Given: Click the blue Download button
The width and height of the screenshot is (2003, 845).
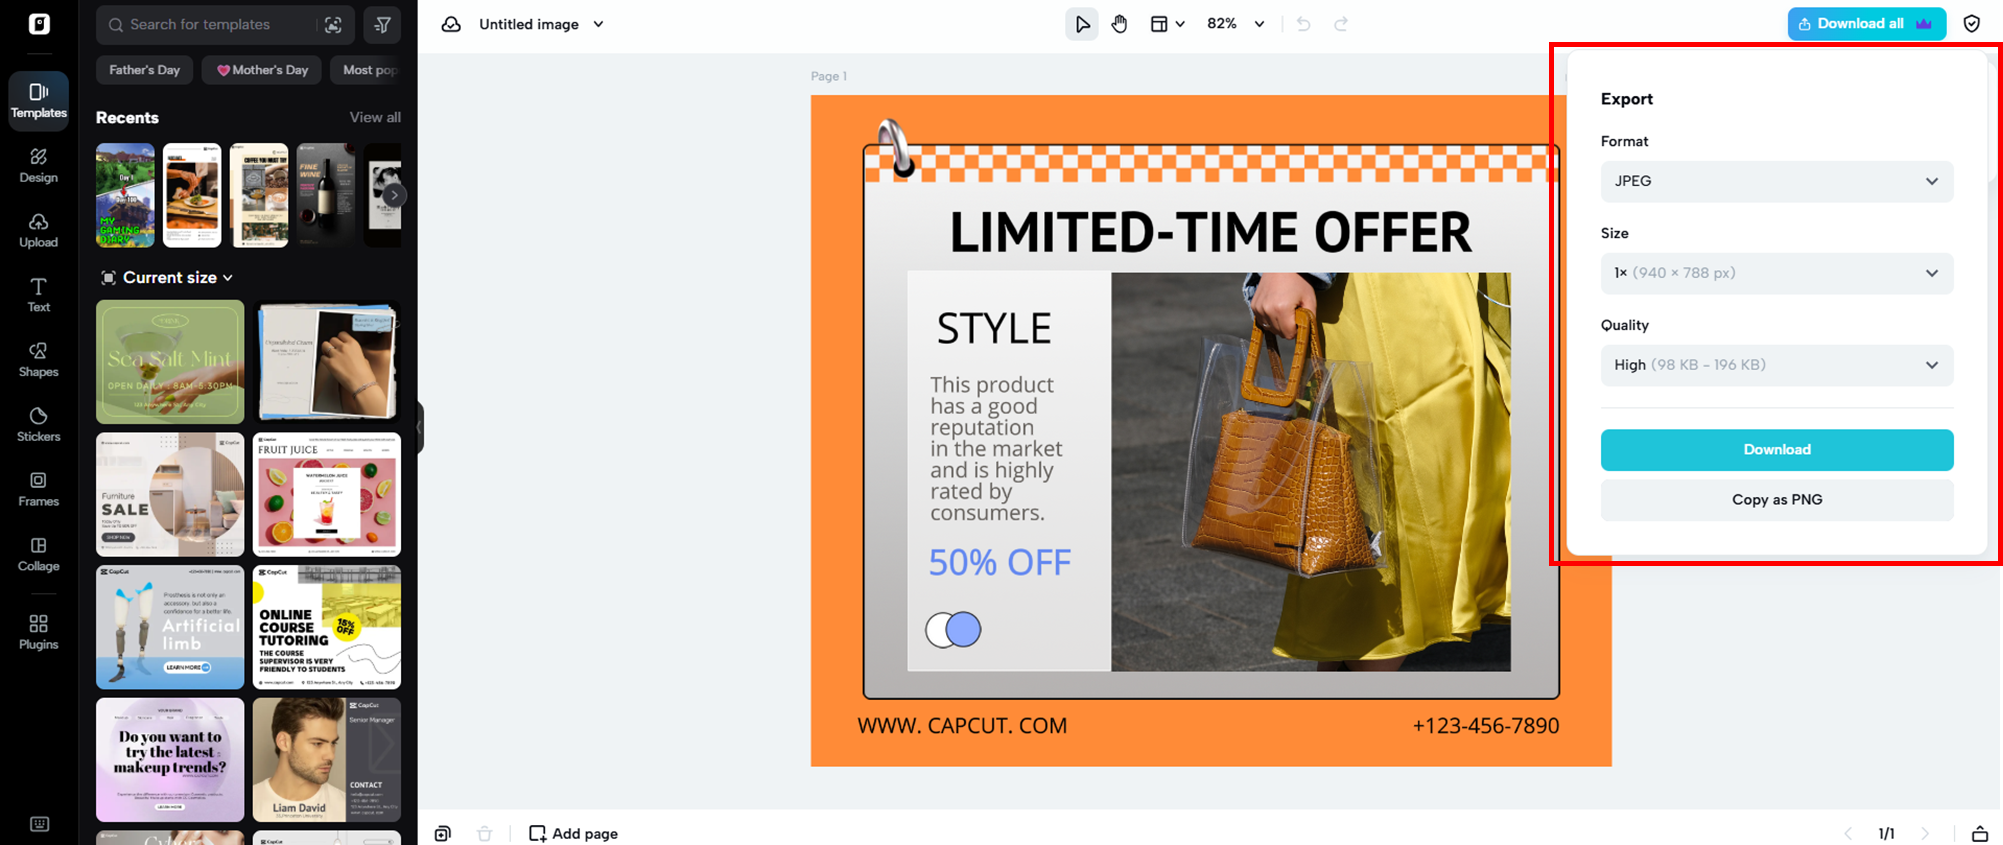Looking at the screenshot, I should pyautogui.click(x=1776, y=450).
